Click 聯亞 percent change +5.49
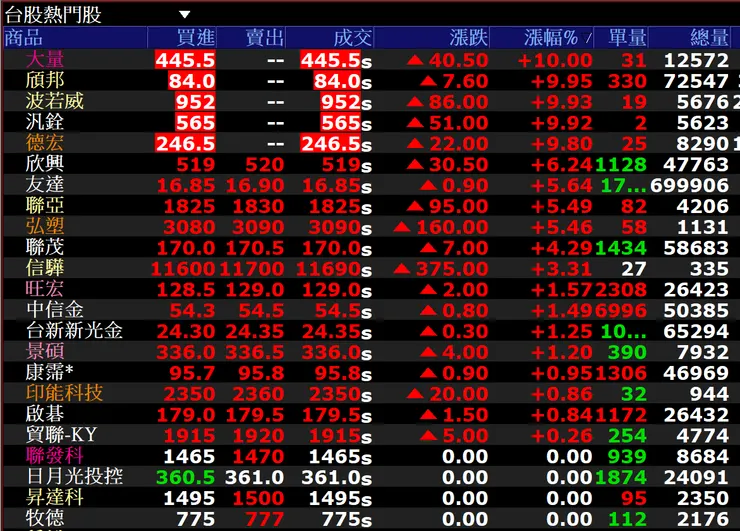740x531 pixels. 562,206
